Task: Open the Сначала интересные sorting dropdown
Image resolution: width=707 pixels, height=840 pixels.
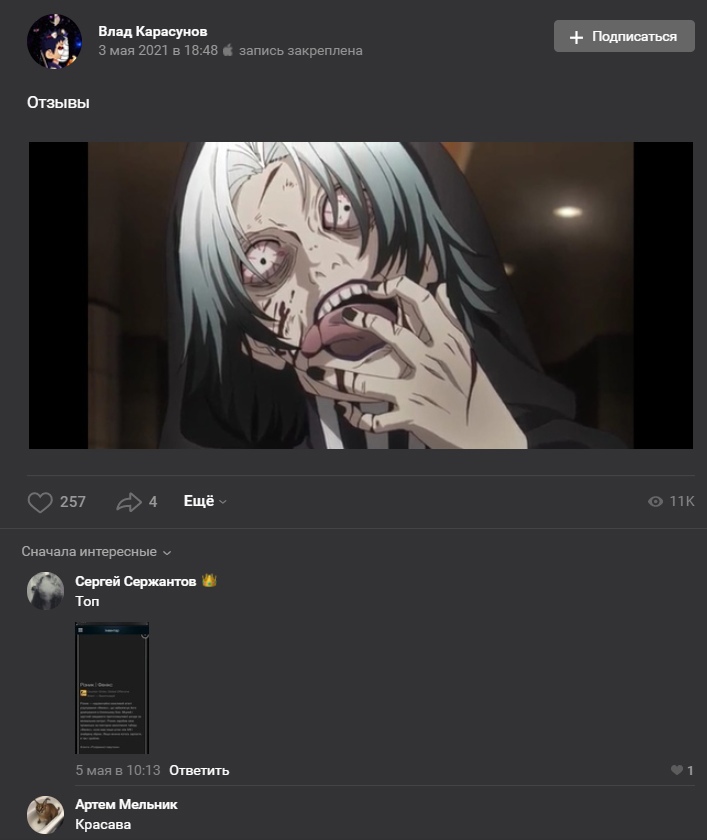Action: tap(96, 551)
